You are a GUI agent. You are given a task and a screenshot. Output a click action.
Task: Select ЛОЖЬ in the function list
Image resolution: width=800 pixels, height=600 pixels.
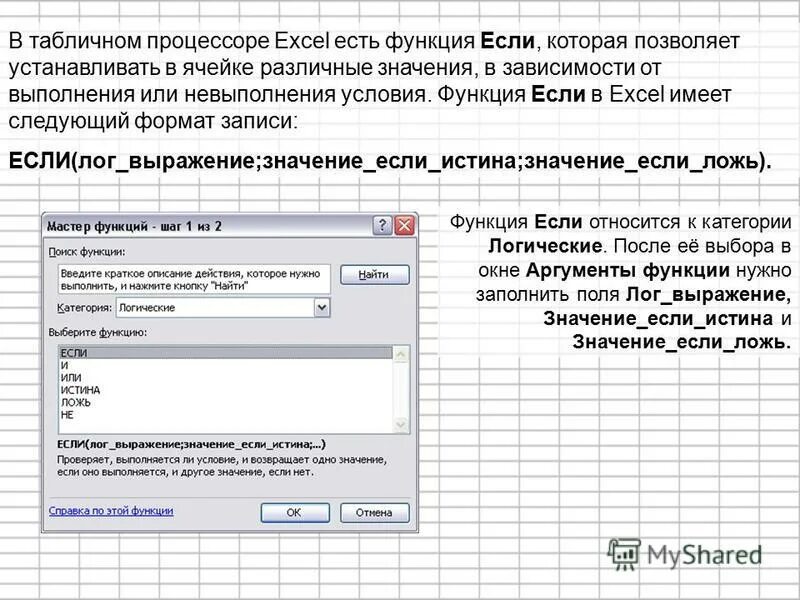(225, 403)
